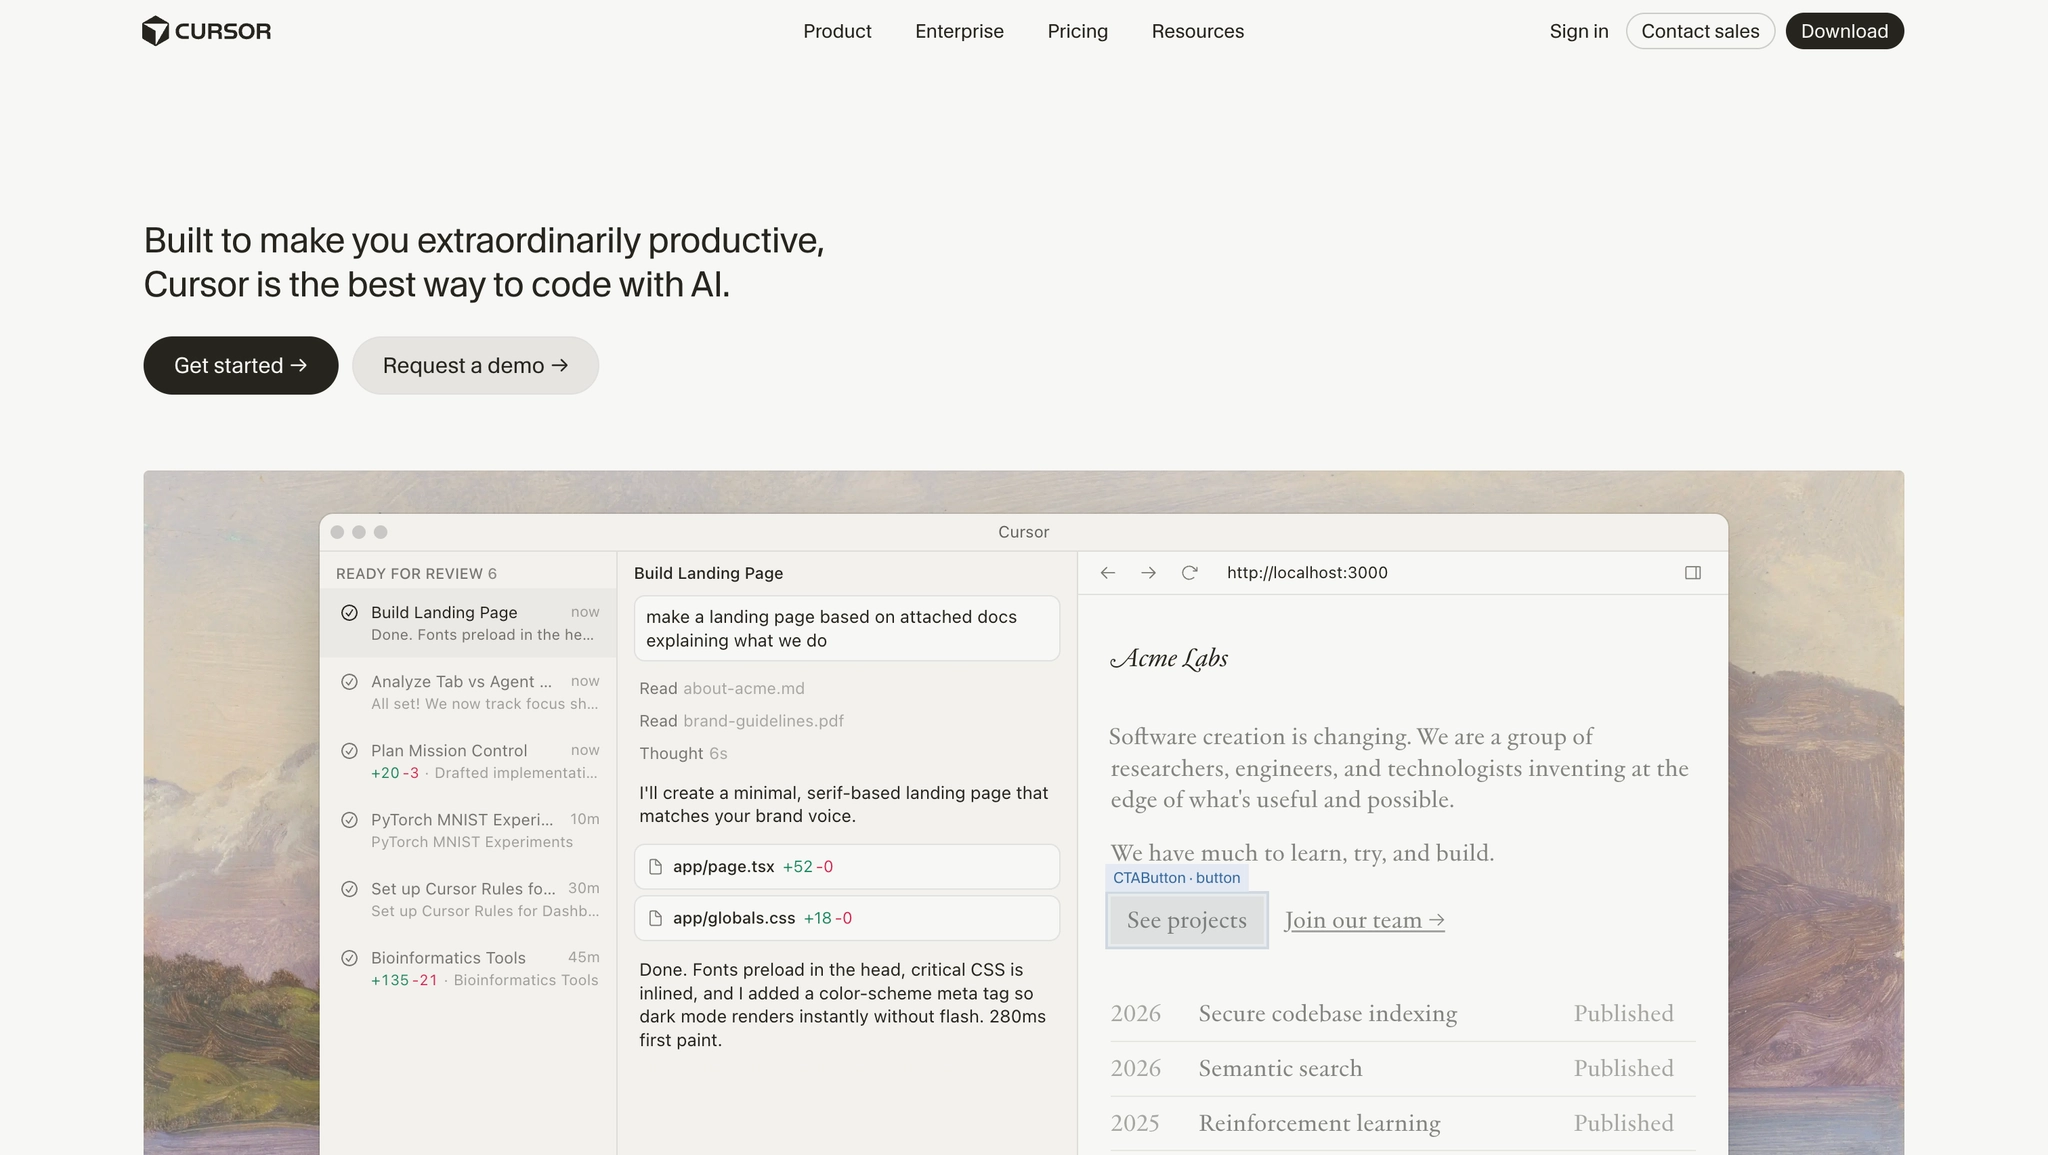Click the browser forward arrow icon
The width and height of the screenshot is (2048, 1155).
[x=1148, y=573]
